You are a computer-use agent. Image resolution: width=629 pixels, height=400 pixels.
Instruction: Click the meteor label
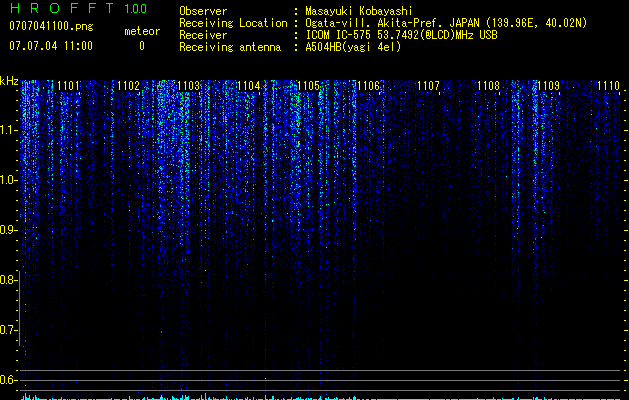(x=142, y=31)
